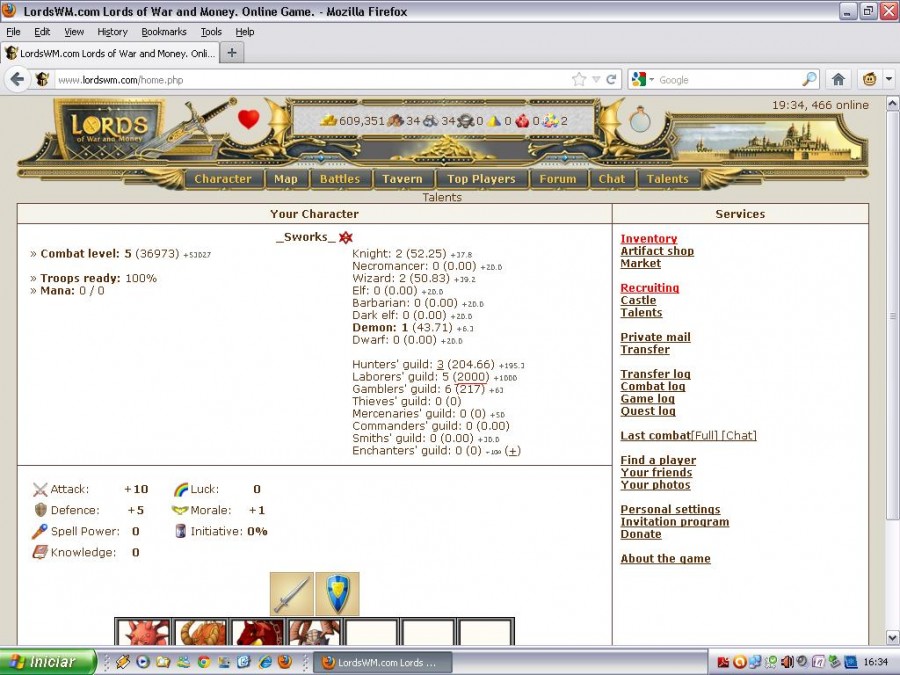The width and height of the screenshot is (900, 675).
Task: Click the volume speaker tray icon
Action: coord(788,662)
